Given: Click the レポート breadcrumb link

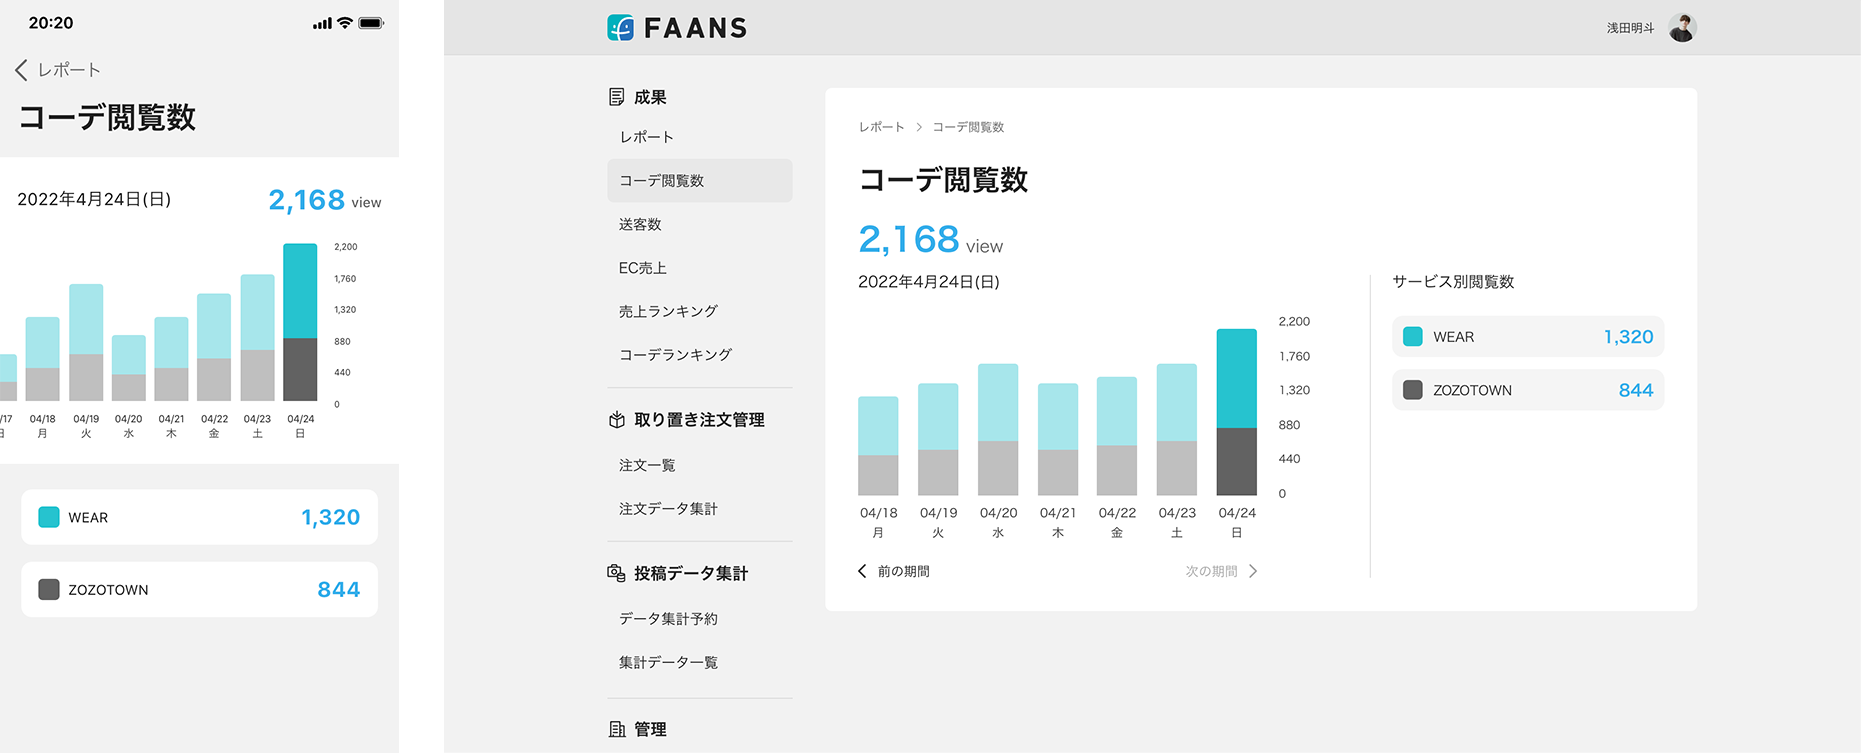Looking at the screenshot, I should click(x=881, y=127).
